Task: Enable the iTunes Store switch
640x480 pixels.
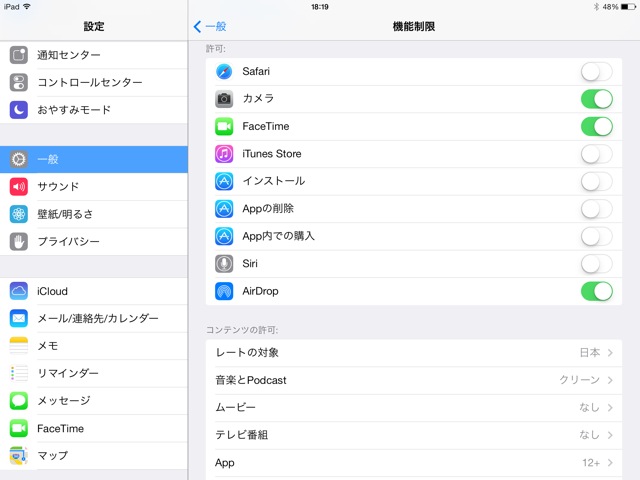Action: pos(596,154)
